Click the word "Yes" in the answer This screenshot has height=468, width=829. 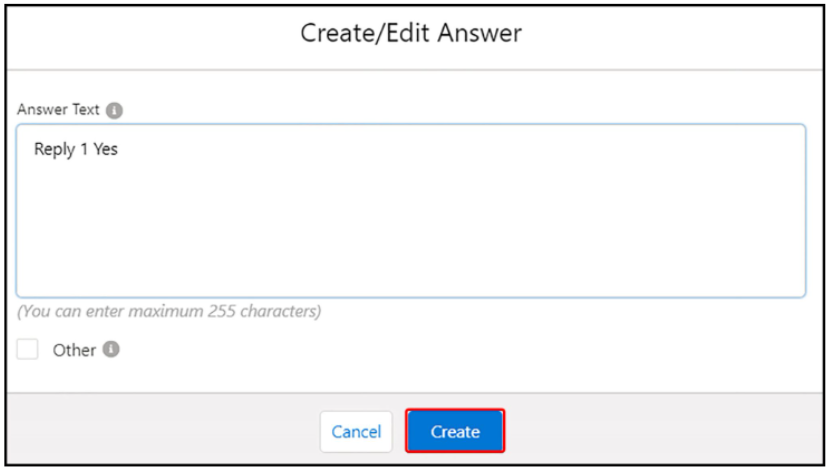click(x=106, y=150)
